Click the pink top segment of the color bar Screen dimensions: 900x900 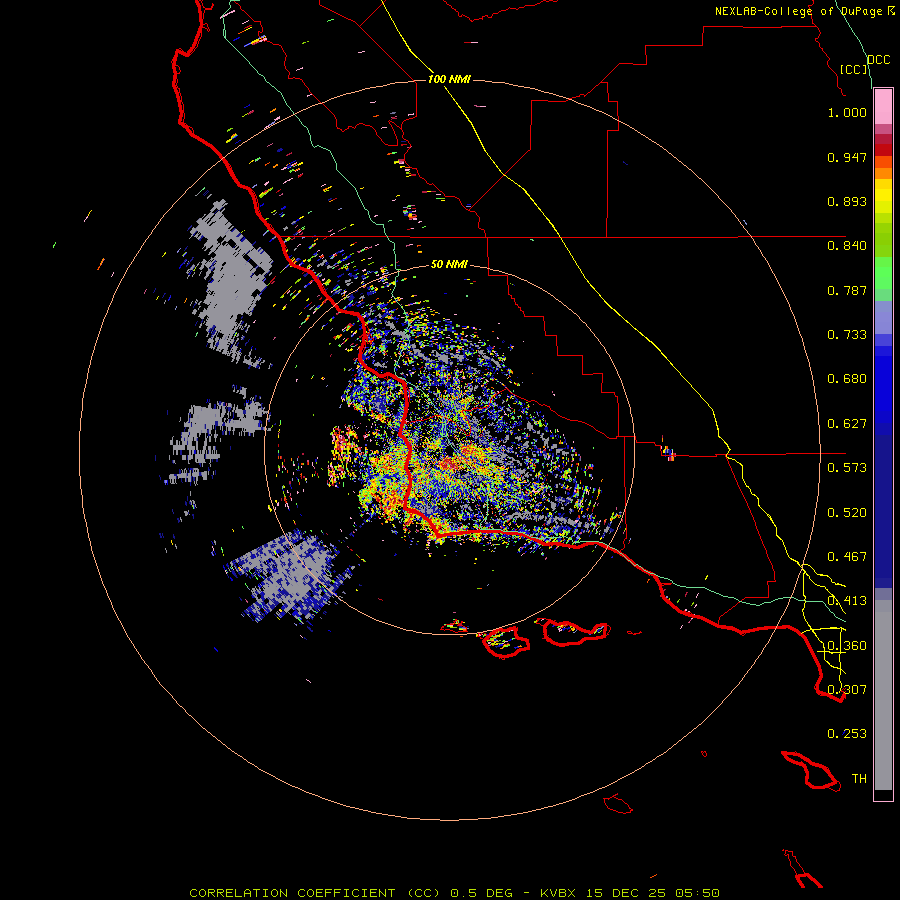point(883,107)
